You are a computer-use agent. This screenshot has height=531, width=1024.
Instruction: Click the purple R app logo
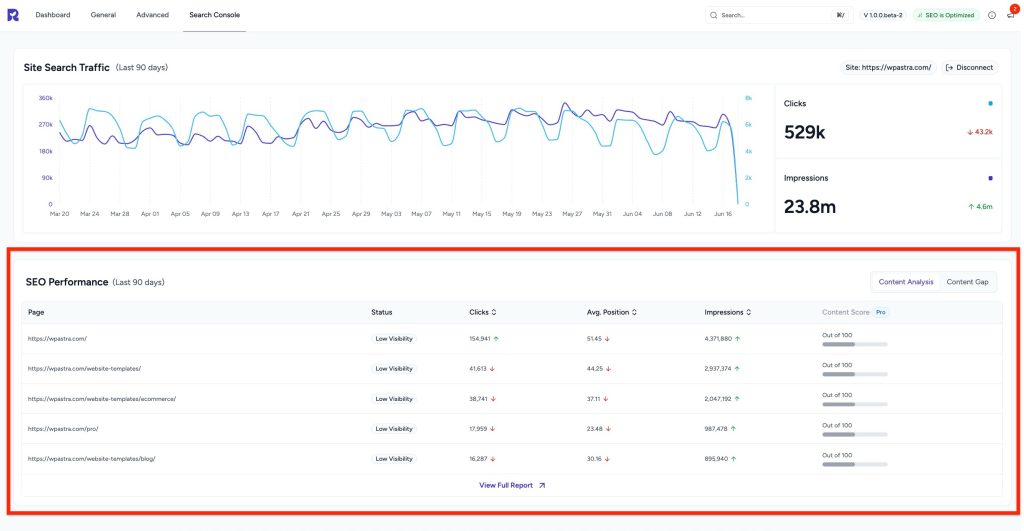click(x=13, y=15)
